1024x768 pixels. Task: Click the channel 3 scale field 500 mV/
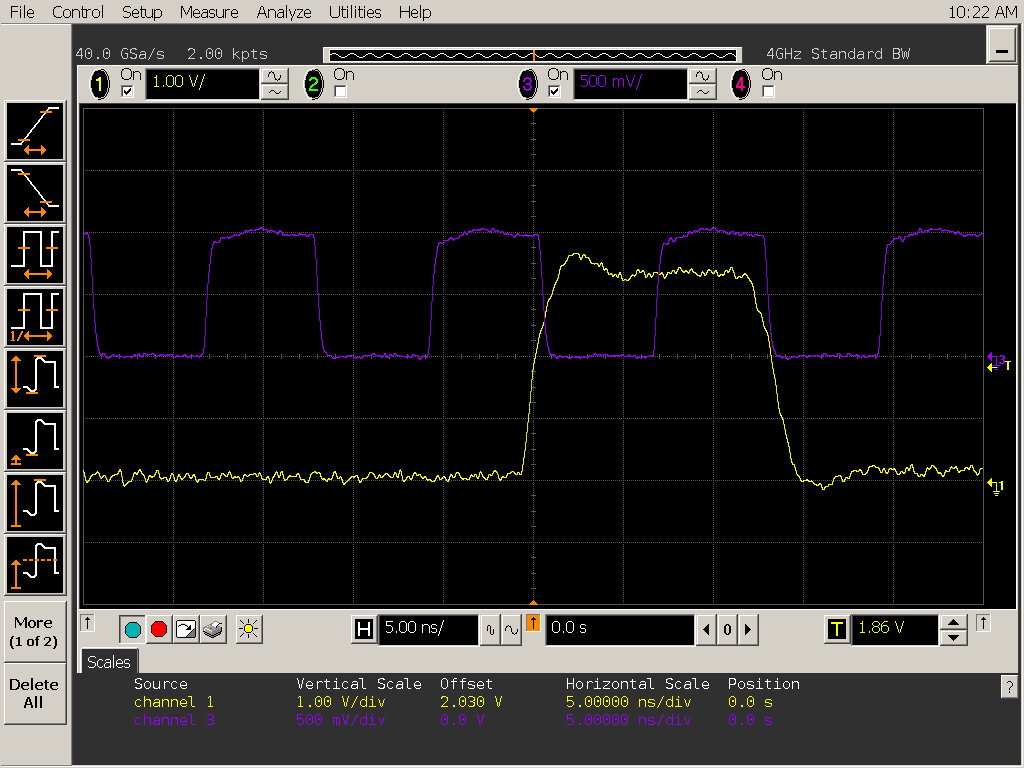point(630,84)
